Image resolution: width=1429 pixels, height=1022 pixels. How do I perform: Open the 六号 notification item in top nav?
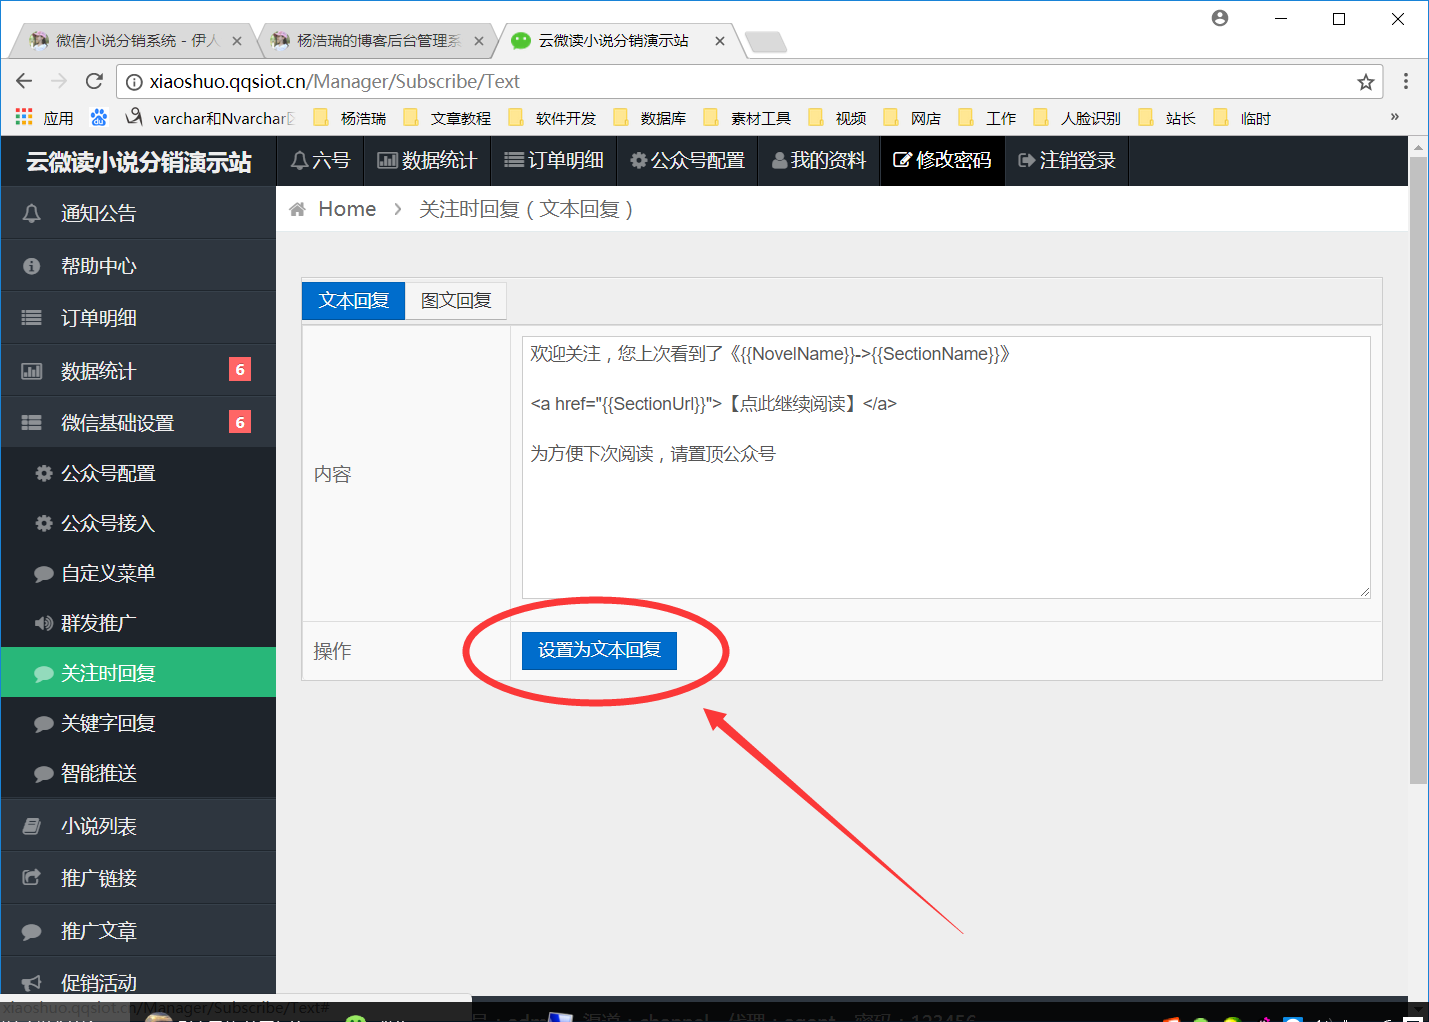(320, 160)
